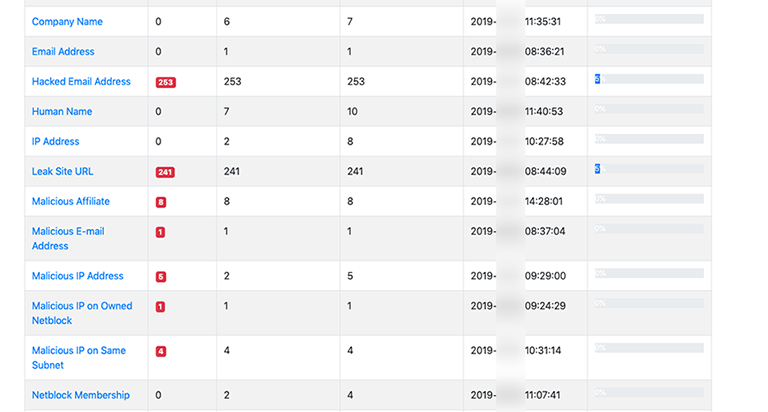Select the Human Name link

tap(61, 112)
